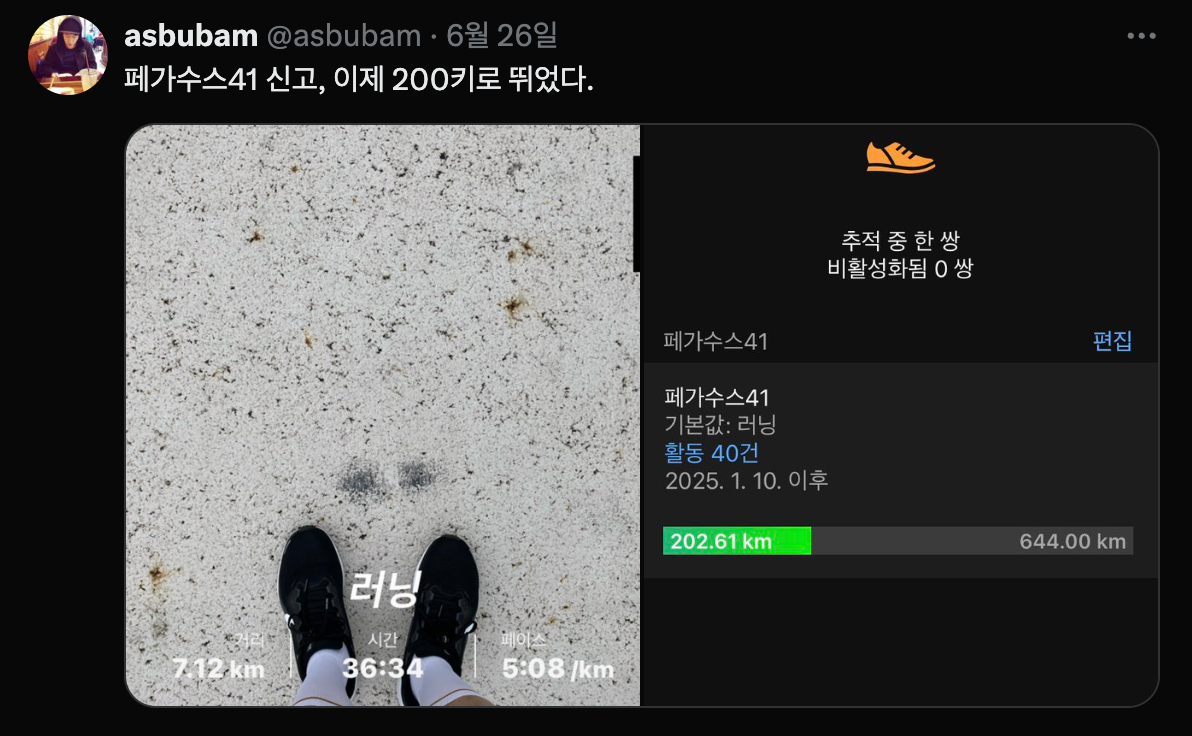The width and height of the screenshot is (1192, 736).
Task: Open the asbubam display name link
Action: [191, 36]
